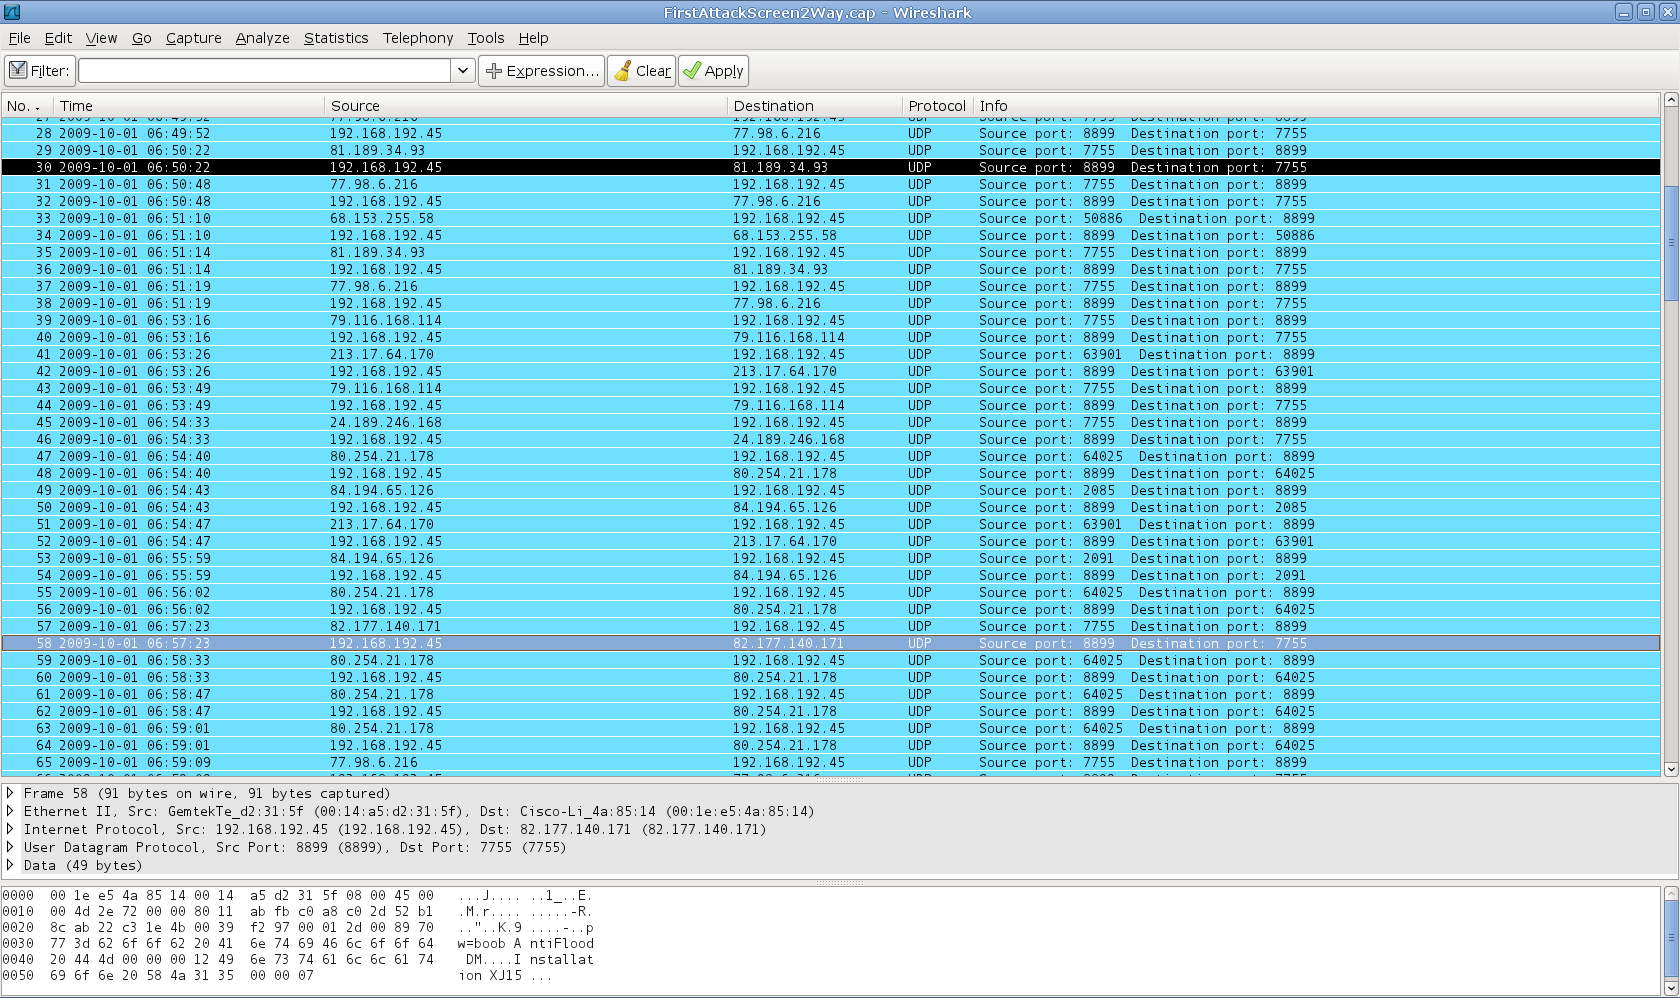Click the packet list scrollbar up arrow
This screenshot has height=998, width=1680.
(x=1670, y=100)
